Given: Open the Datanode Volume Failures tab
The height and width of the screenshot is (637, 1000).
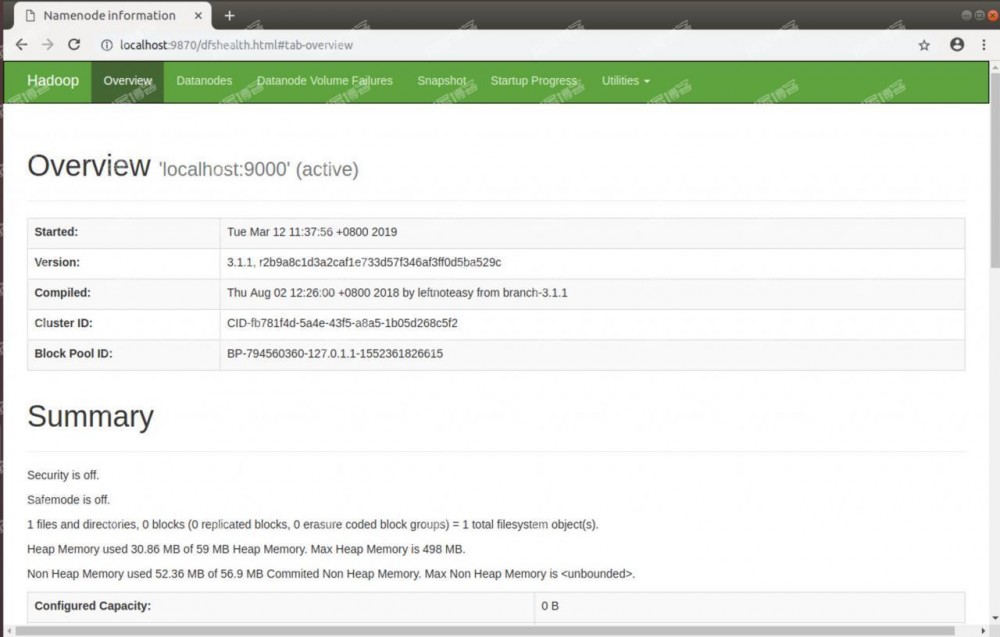Looking at the screenshot, I should [x=324, y=81].
